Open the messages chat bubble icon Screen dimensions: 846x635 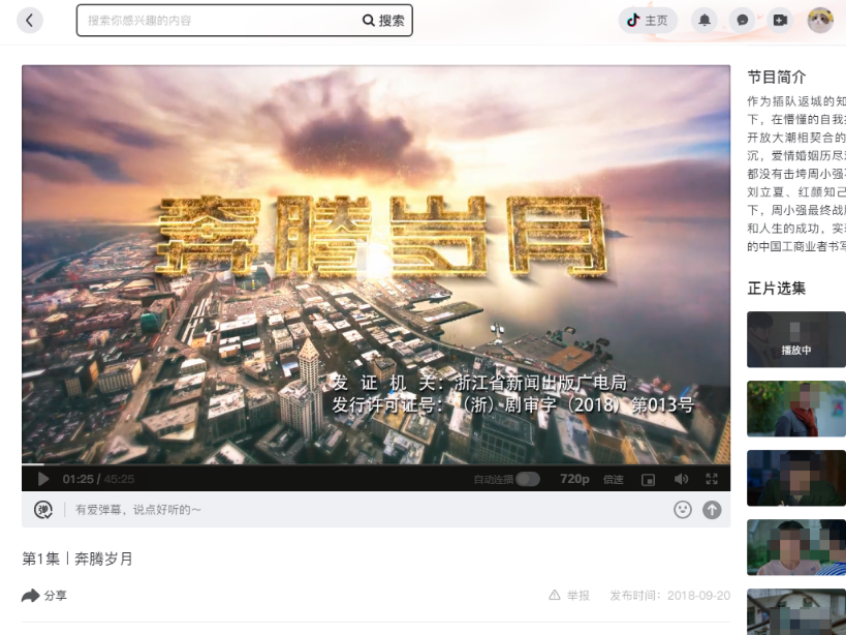[x=742, y=21]
